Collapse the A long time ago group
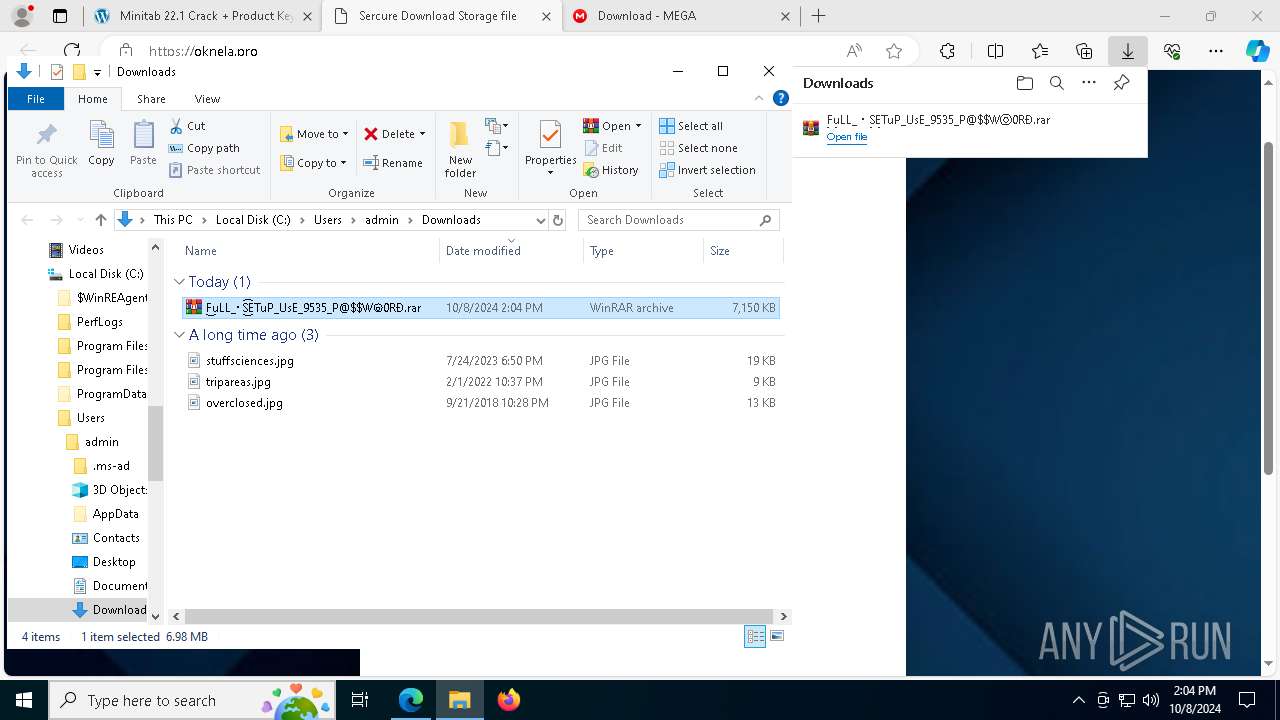 179,335
